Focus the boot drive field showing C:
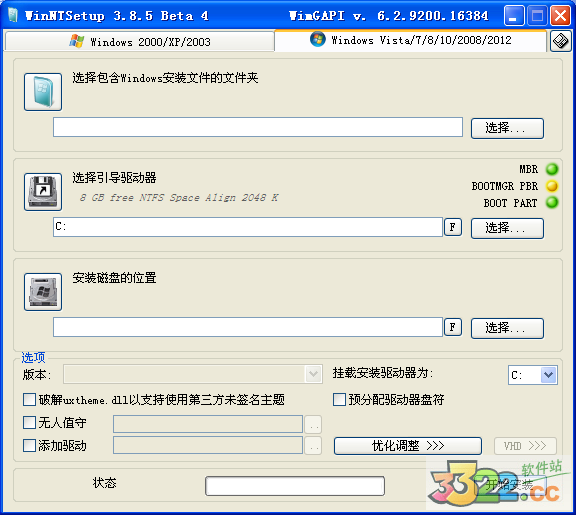 [248, 227]
